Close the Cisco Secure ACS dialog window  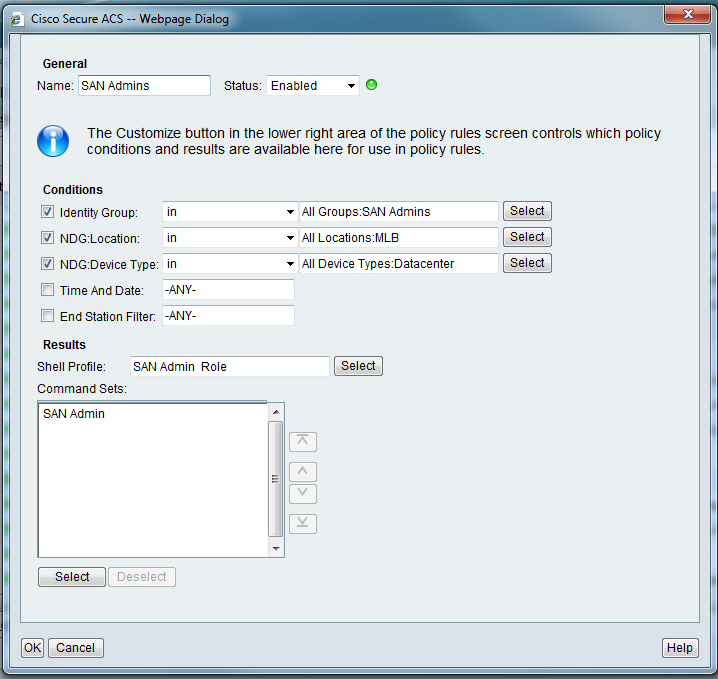688,14
